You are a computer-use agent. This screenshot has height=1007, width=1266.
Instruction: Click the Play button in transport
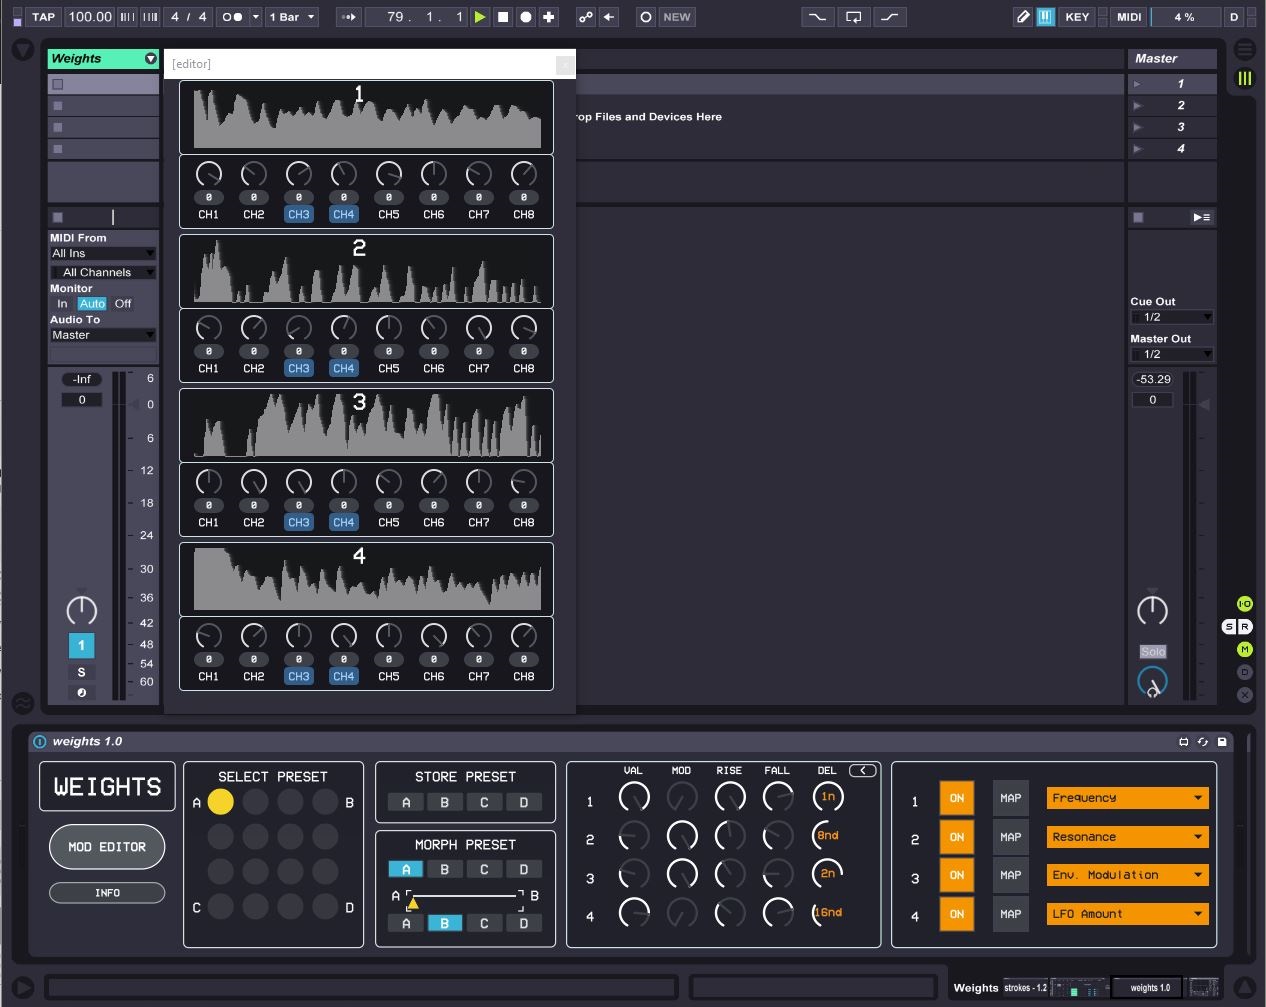(x=480, y=17)
